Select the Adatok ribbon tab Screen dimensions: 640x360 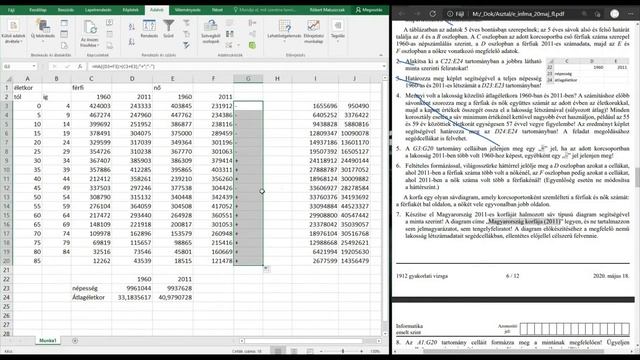click(x=157, y=10)
